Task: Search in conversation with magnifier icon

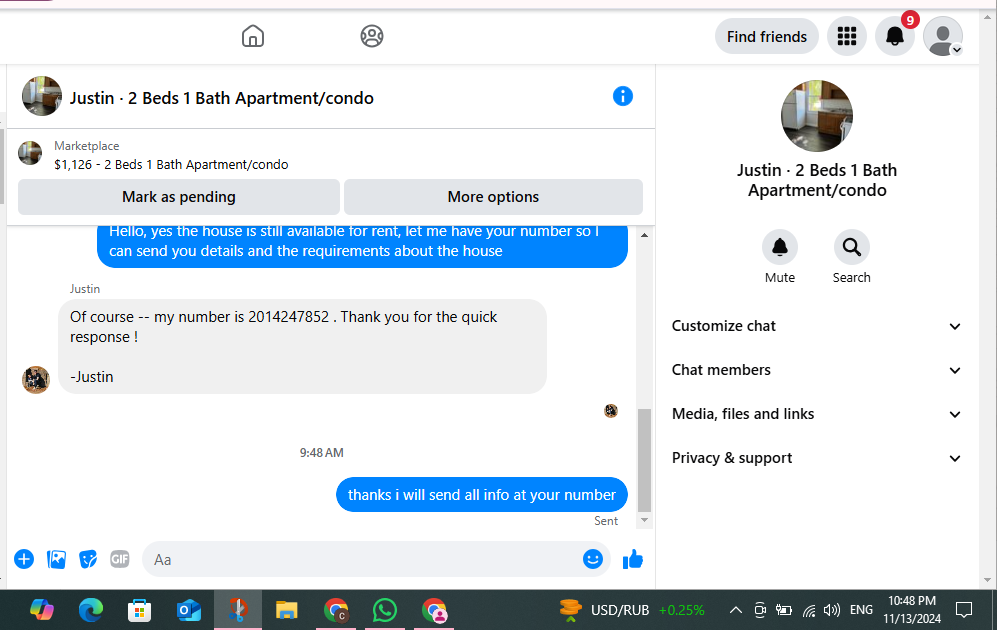Action: pos(851,247)
